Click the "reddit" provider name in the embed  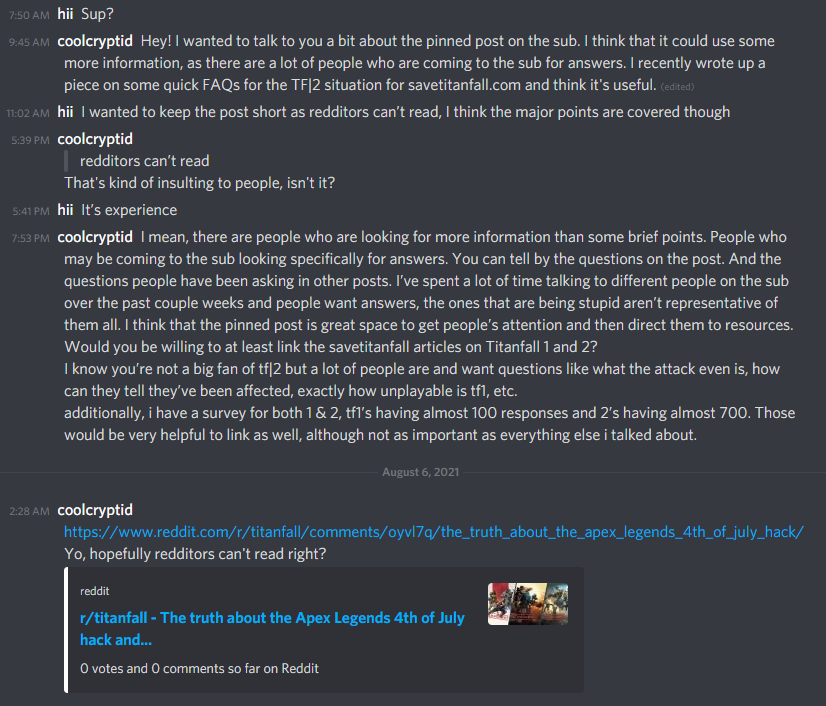pos(95,592)
